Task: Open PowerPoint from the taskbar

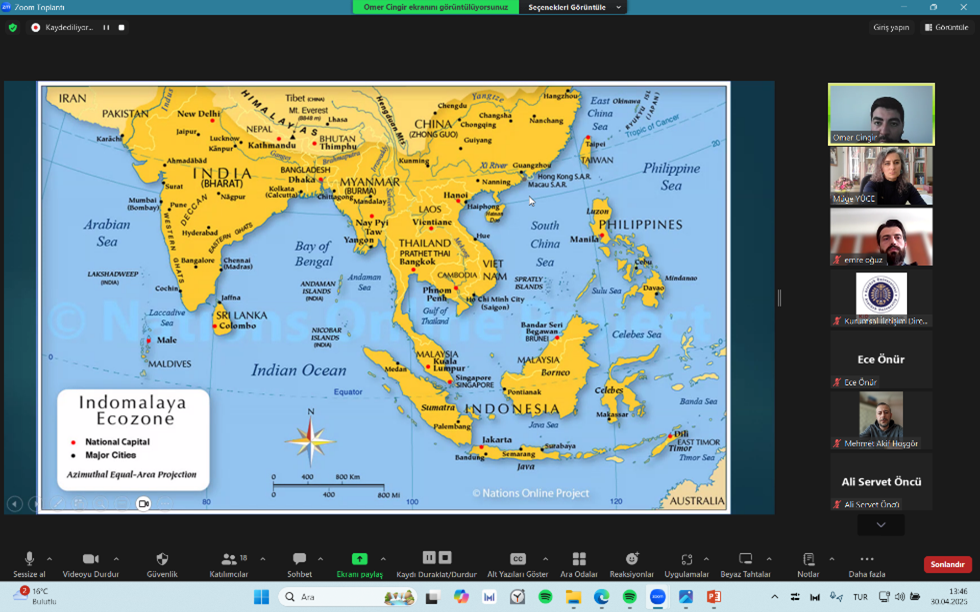Action: [x=714, y=597]
